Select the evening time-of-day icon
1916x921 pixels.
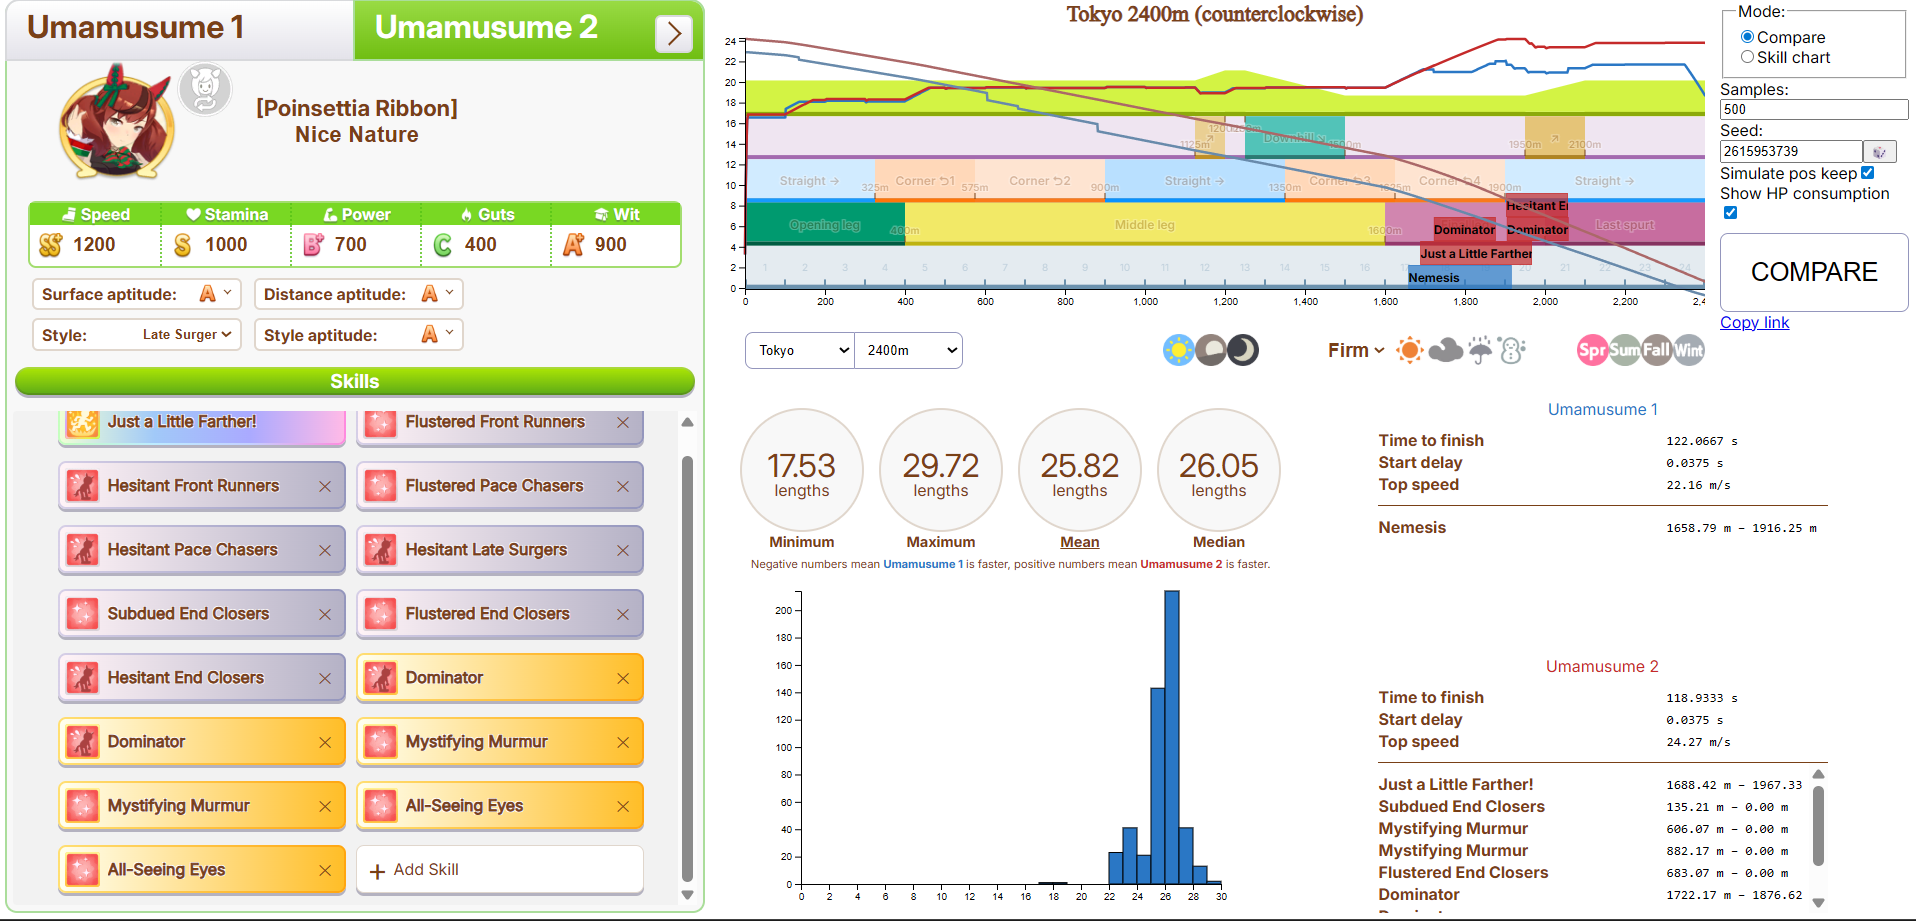coord(1211,350)
